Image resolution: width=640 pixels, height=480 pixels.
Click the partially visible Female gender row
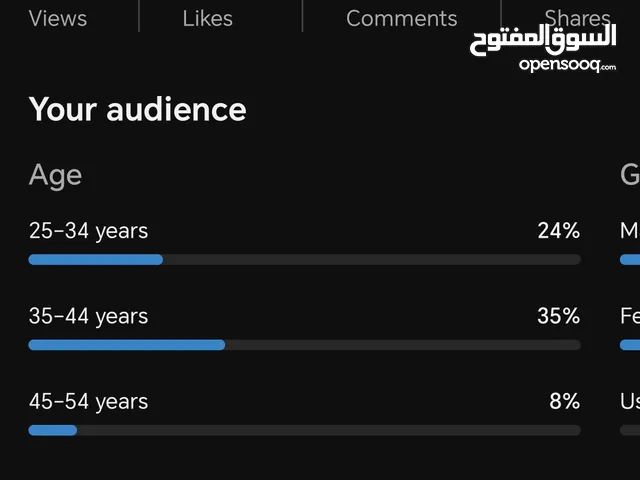click(x=630, y=329)
